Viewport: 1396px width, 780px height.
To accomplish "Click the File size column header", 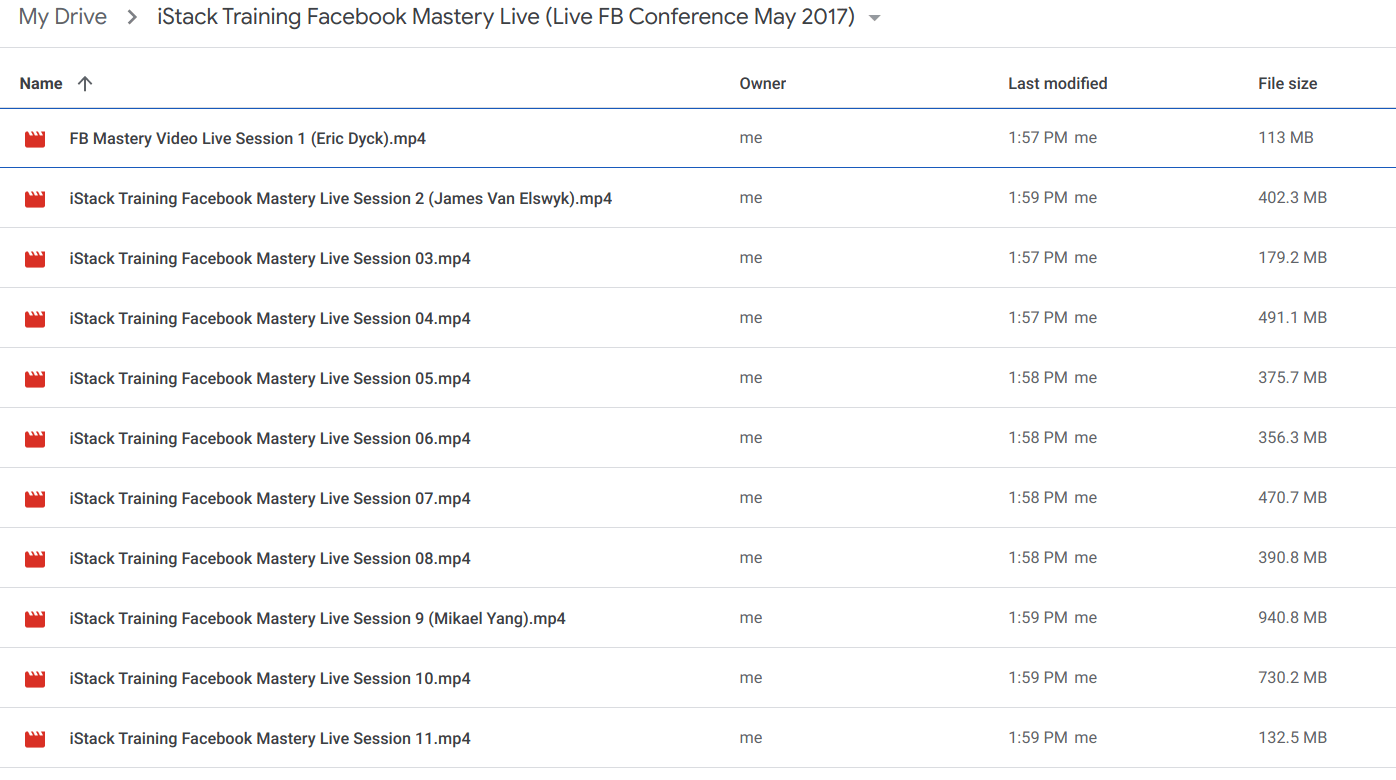I will click(1287, 84).
